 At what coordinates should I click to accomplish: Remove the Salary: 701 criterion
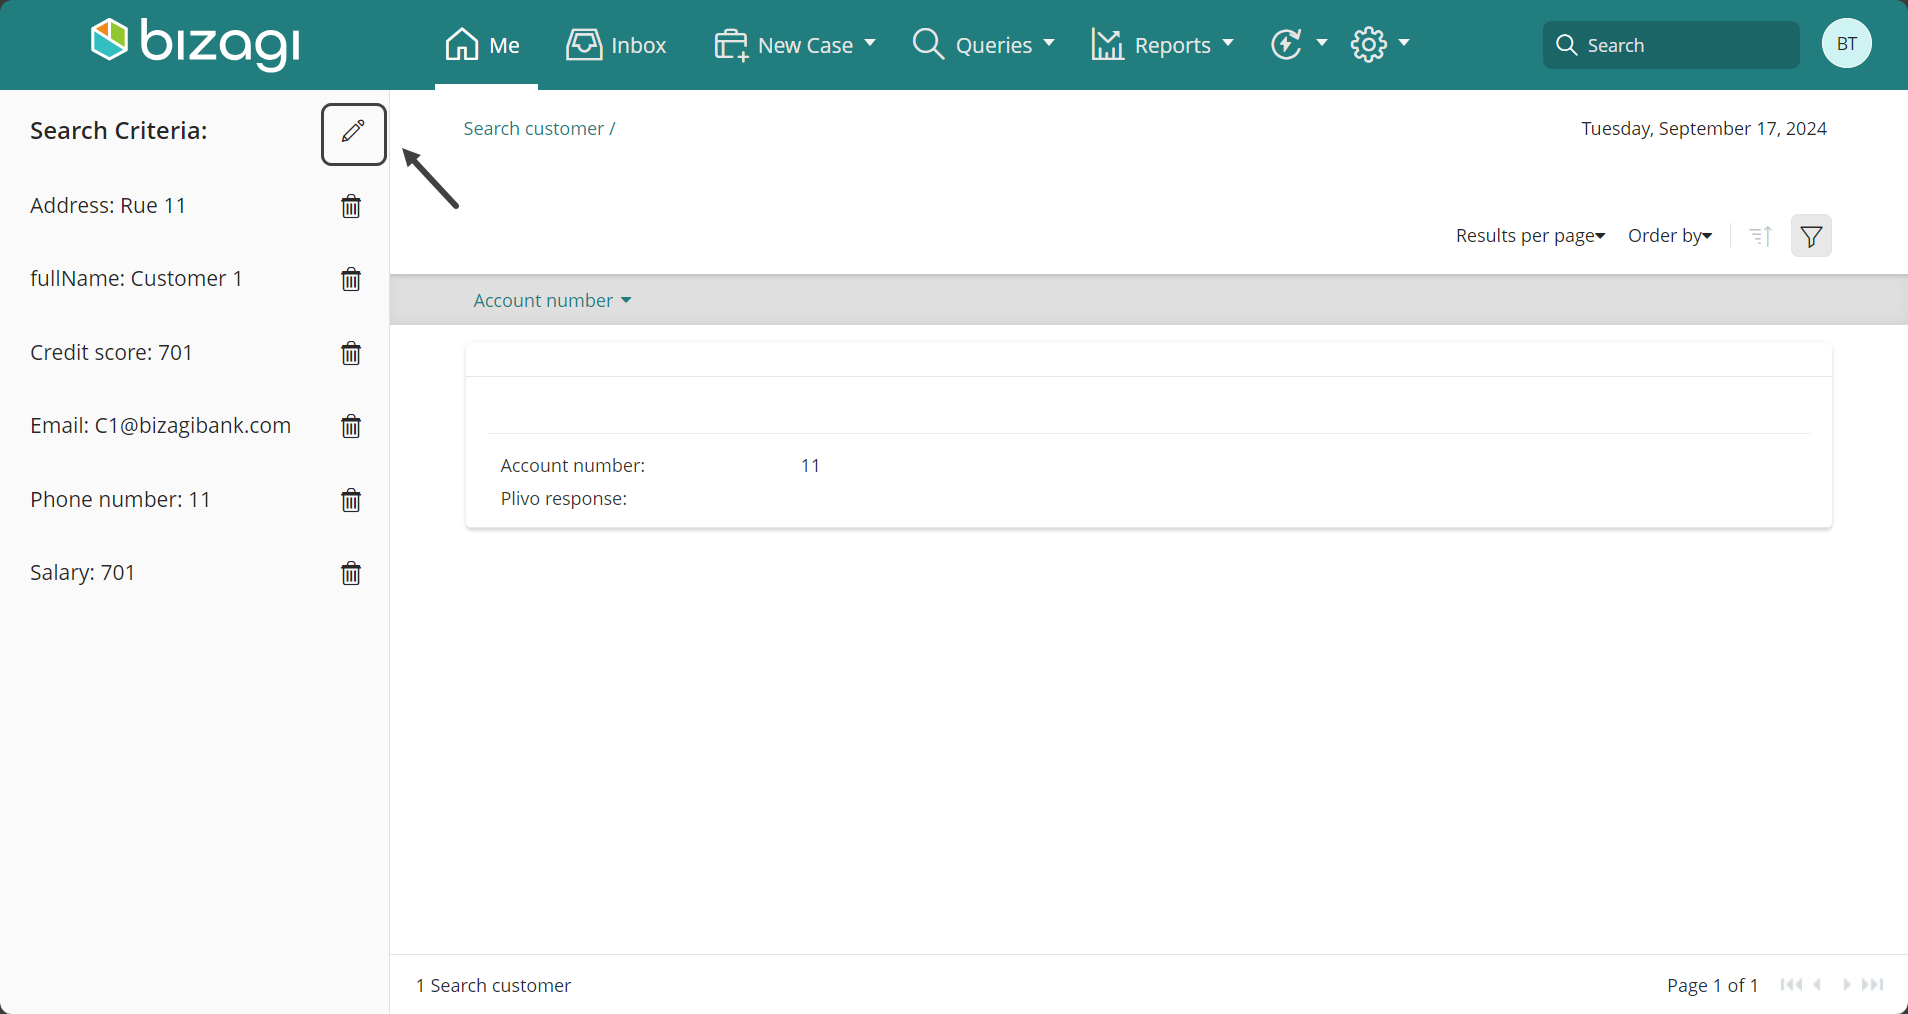[351, 573]
